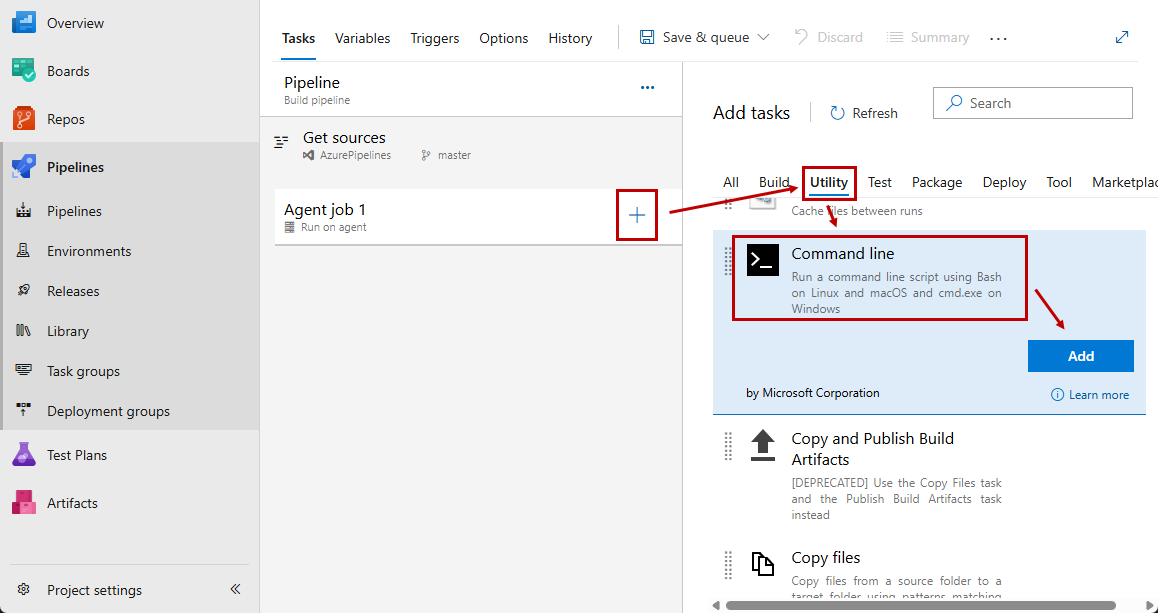This screenshot has height=613, width=1158.
Task: Click the Refresh icon in Add tasks
Action: click(837, 113)
